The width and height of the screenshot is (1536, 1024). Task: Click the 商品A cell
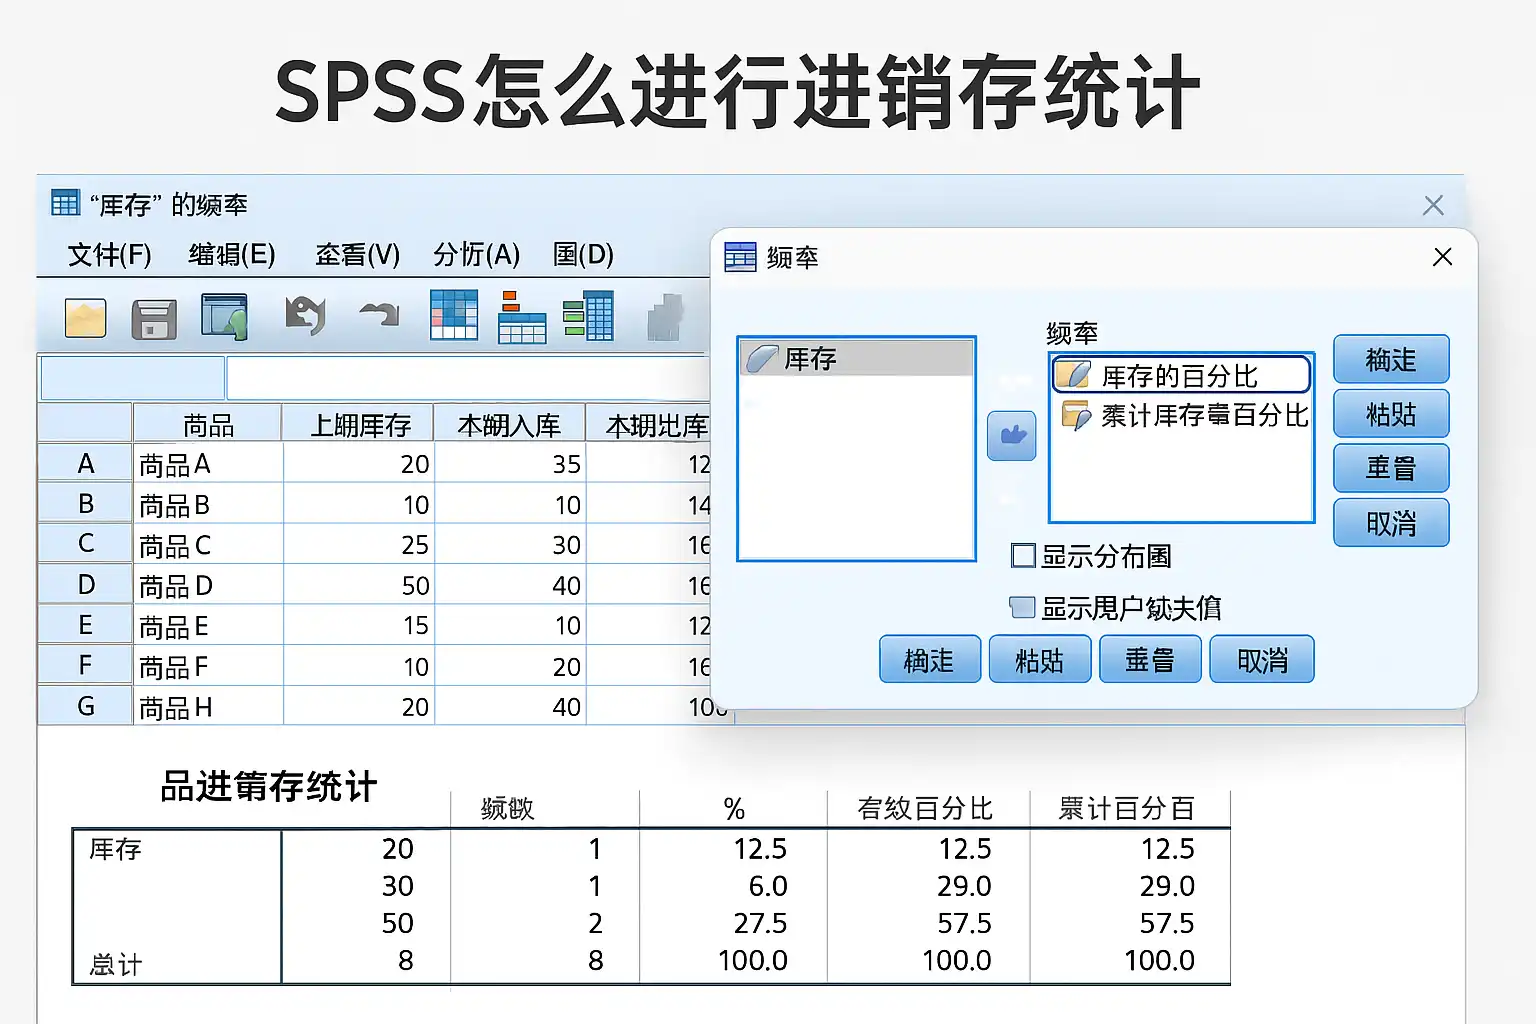(x=208, y=464)
